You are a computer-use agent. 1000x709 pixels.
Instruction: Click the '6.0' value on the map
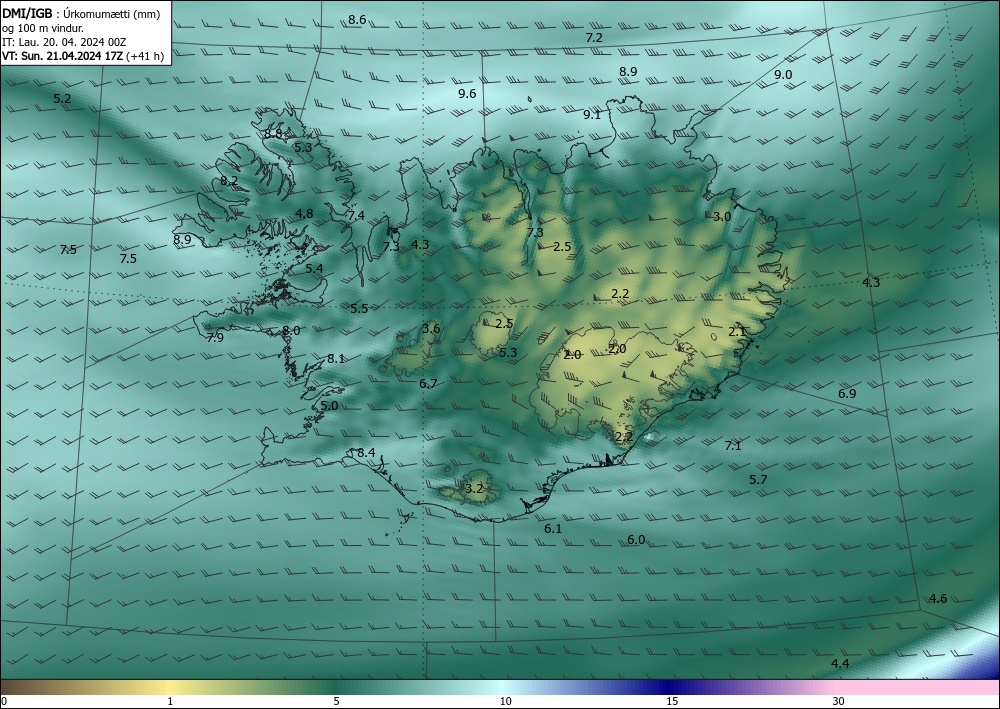636,540
